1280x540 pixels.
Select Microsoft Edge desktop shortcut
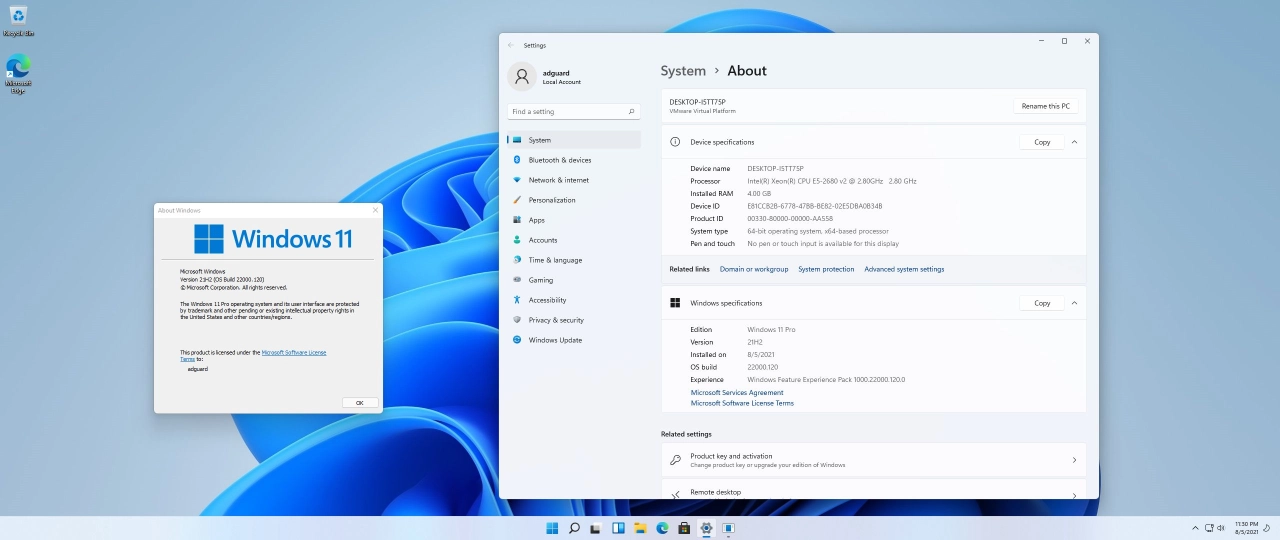click(x=18, y=74)
